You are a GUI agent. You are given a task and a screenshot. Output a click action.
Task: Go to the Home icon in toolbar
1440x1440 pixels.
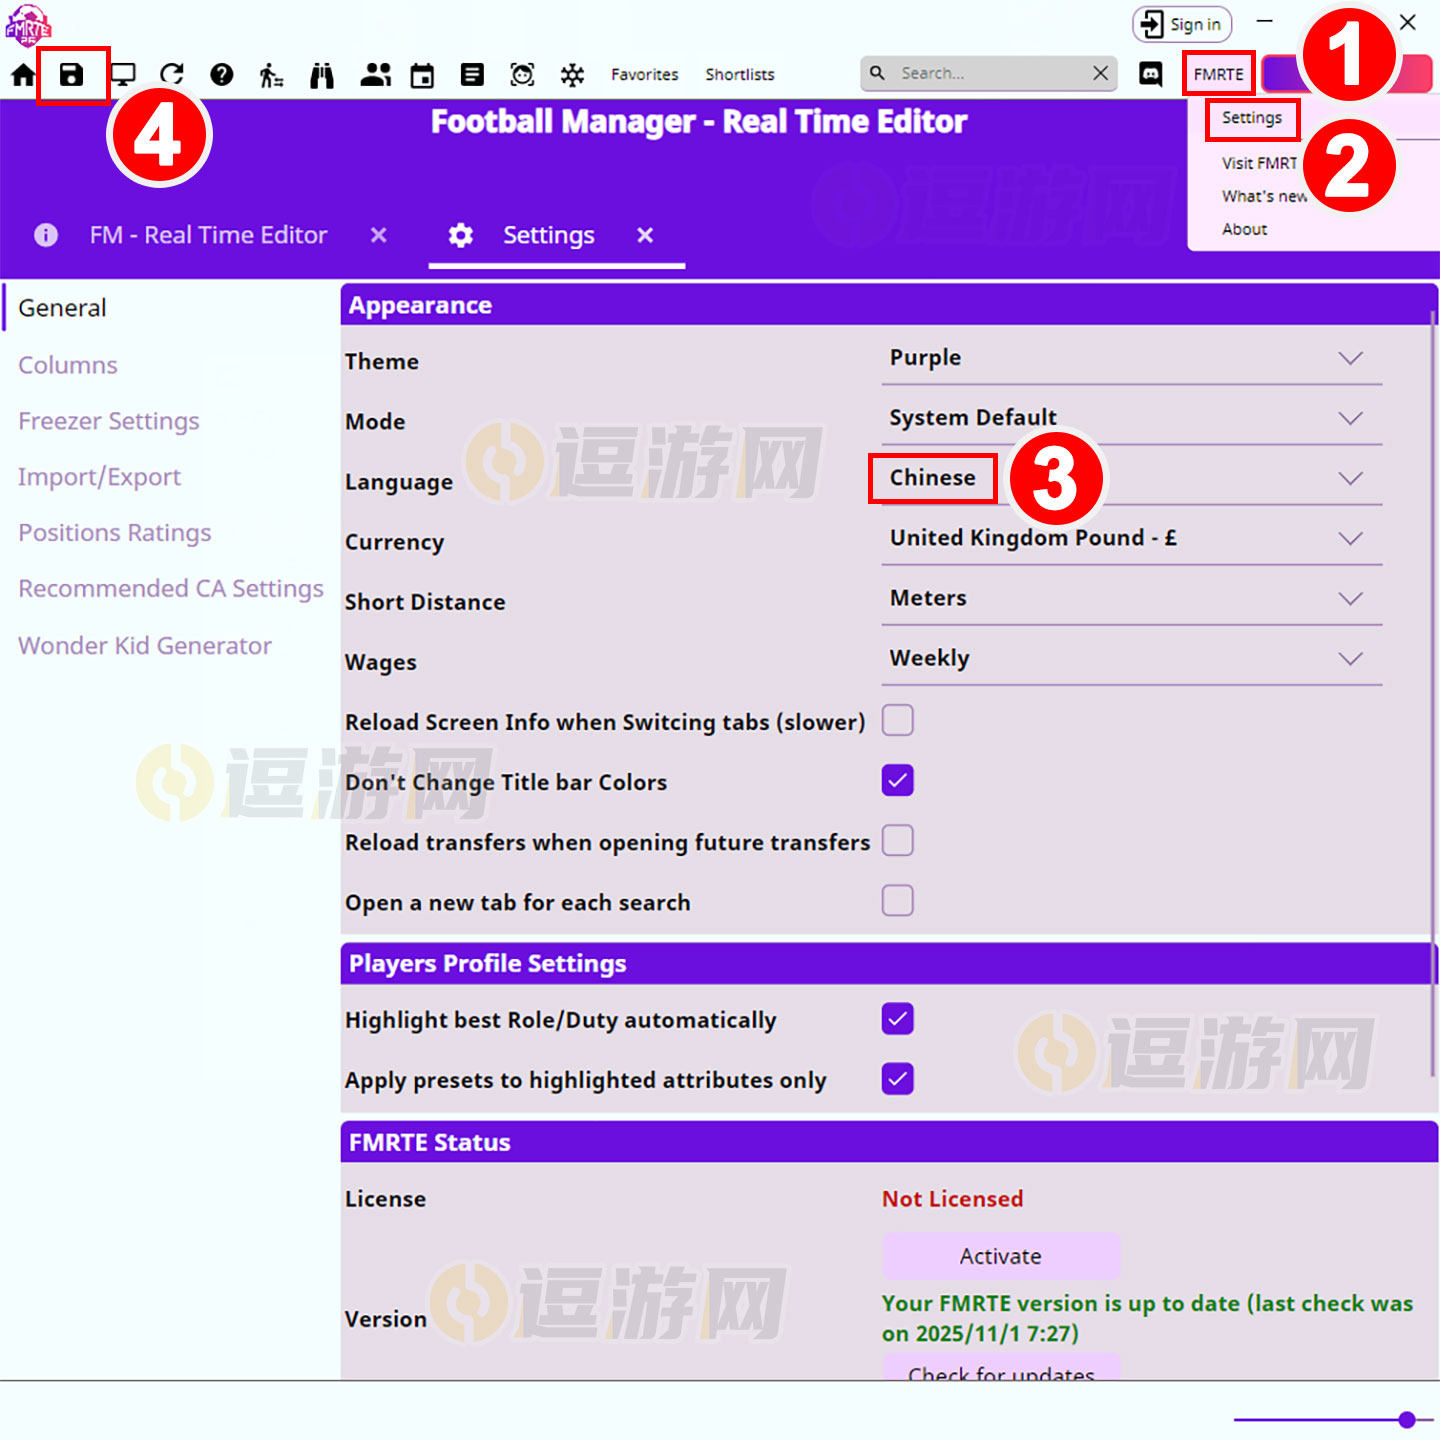23,75
